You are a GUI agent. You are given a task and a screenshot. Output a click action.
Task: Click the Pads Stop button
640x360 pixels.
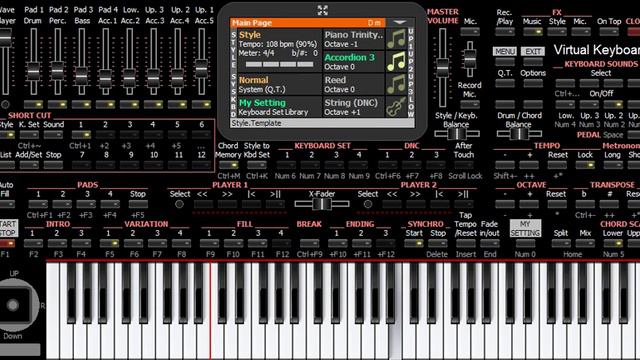click(x=138, y=204)
